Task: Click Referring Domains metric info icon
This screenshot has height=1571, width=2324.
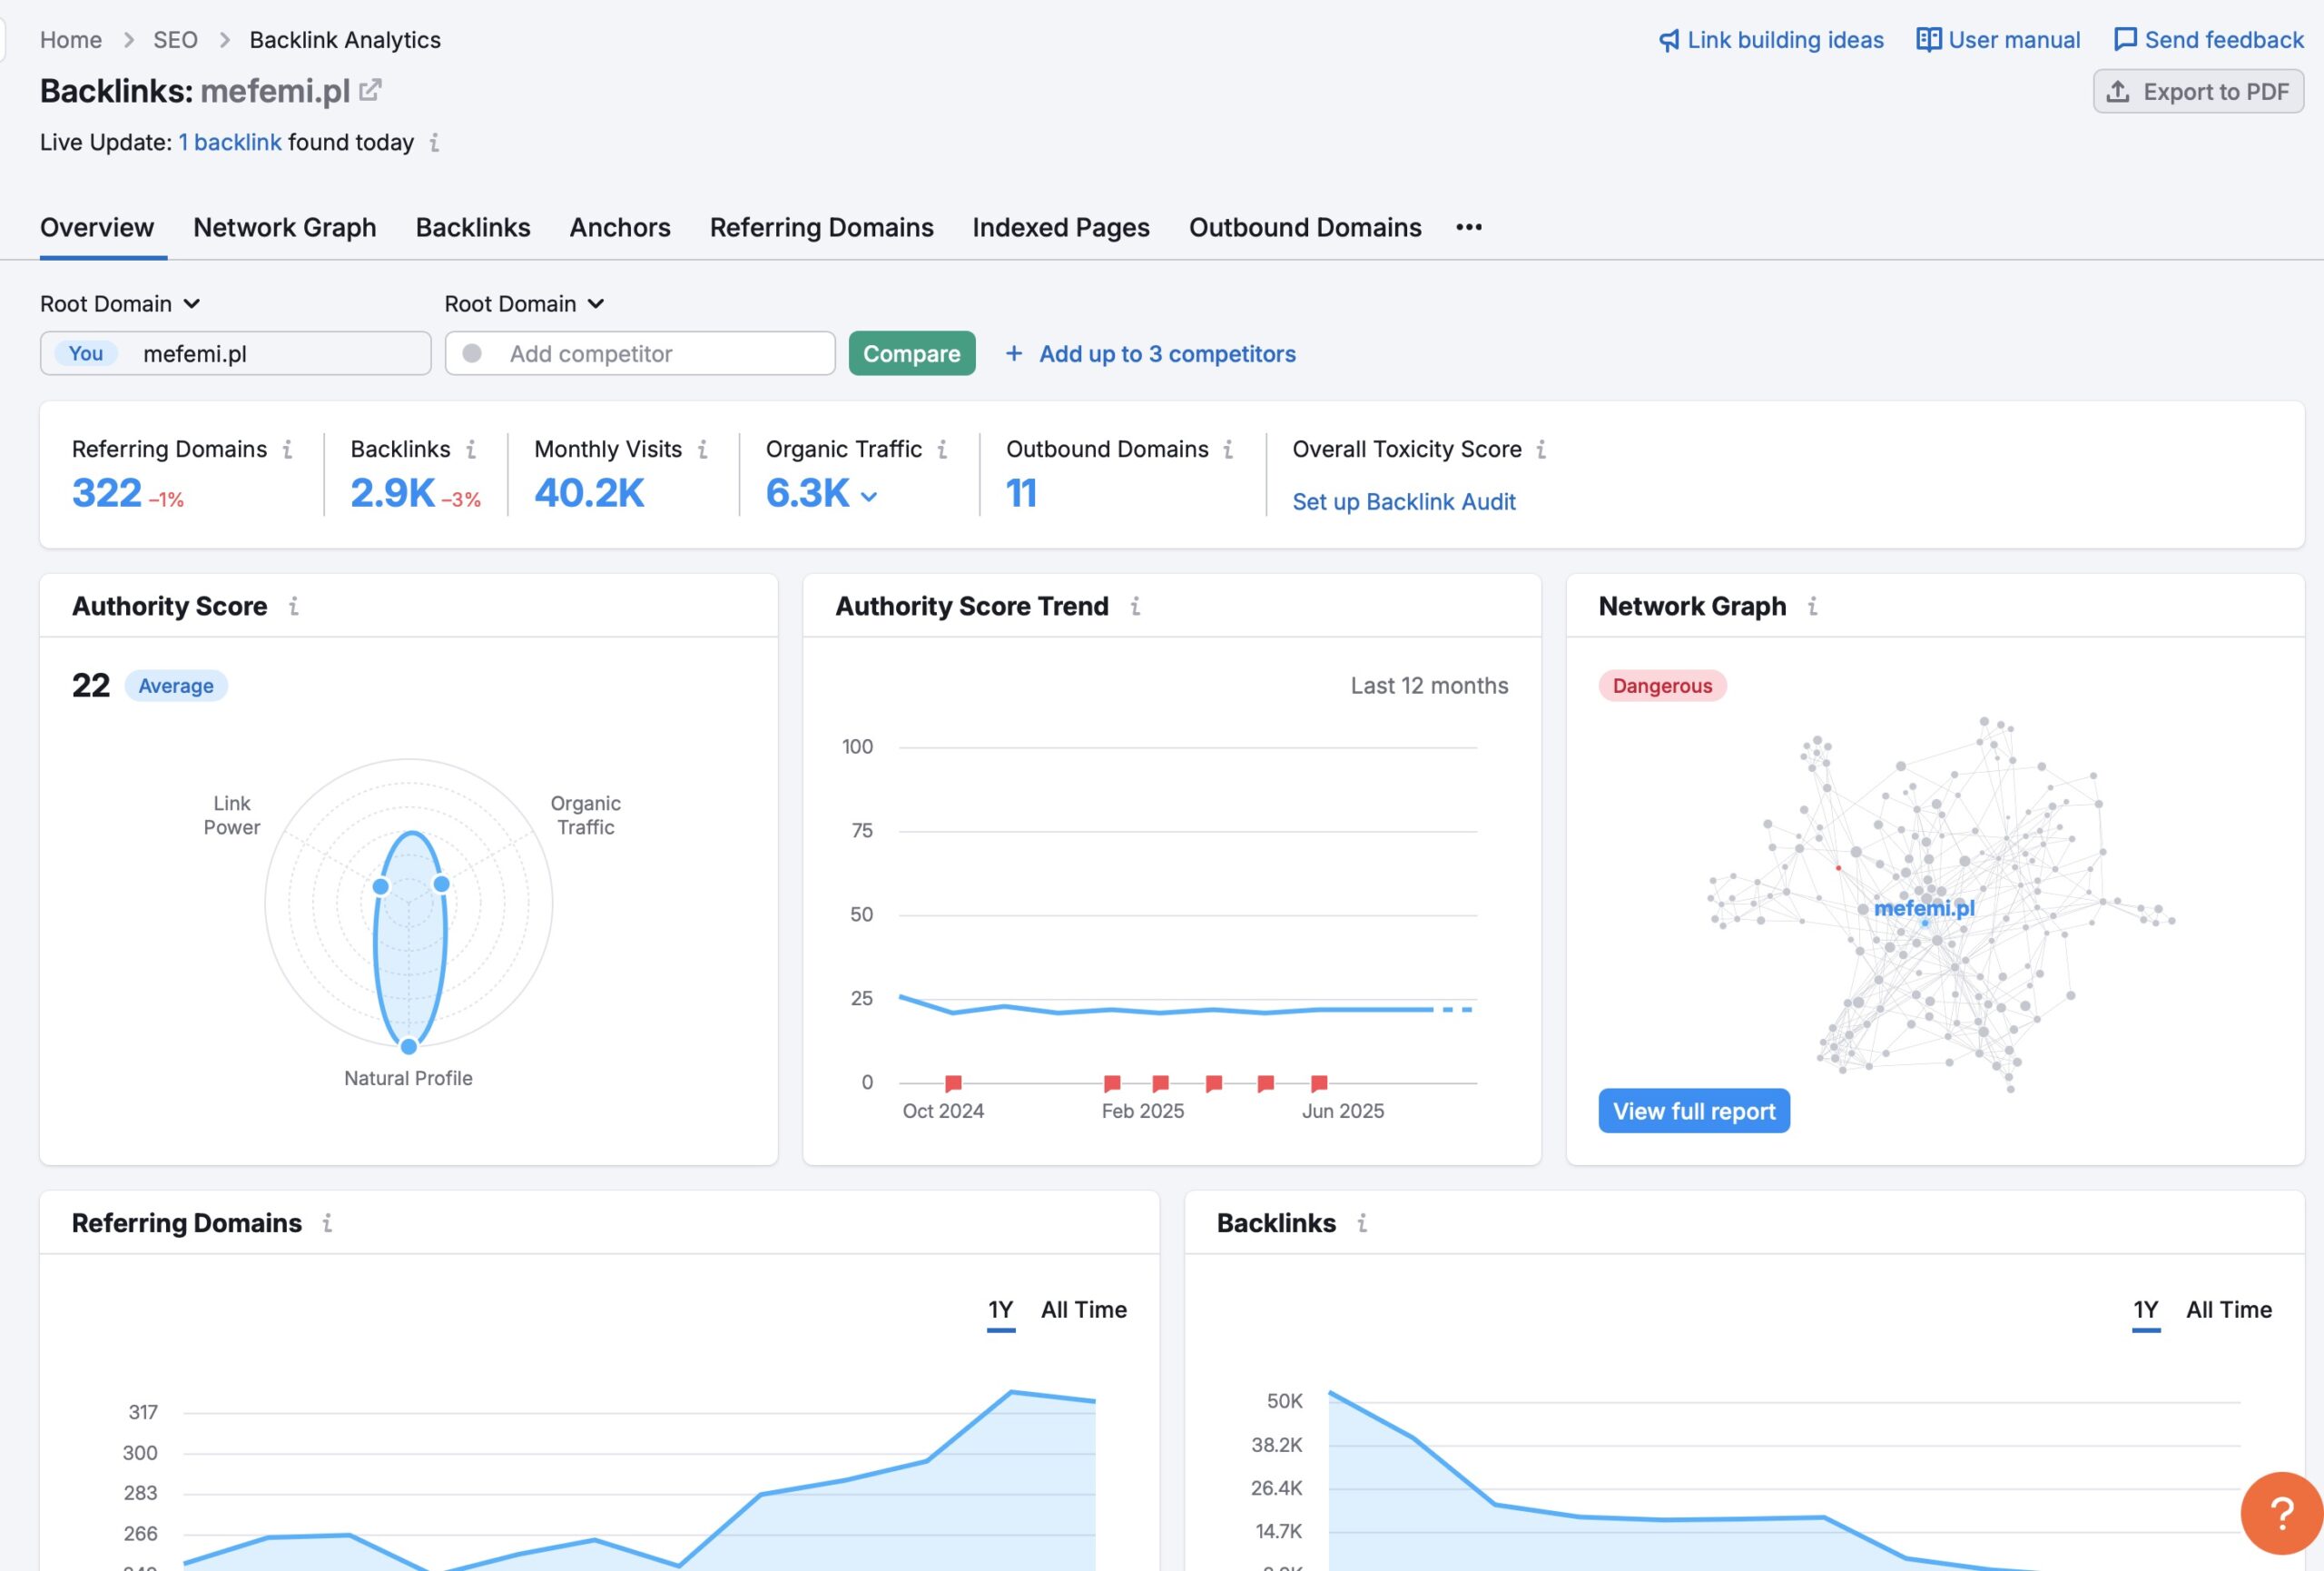Action: [x=287, y=449]
